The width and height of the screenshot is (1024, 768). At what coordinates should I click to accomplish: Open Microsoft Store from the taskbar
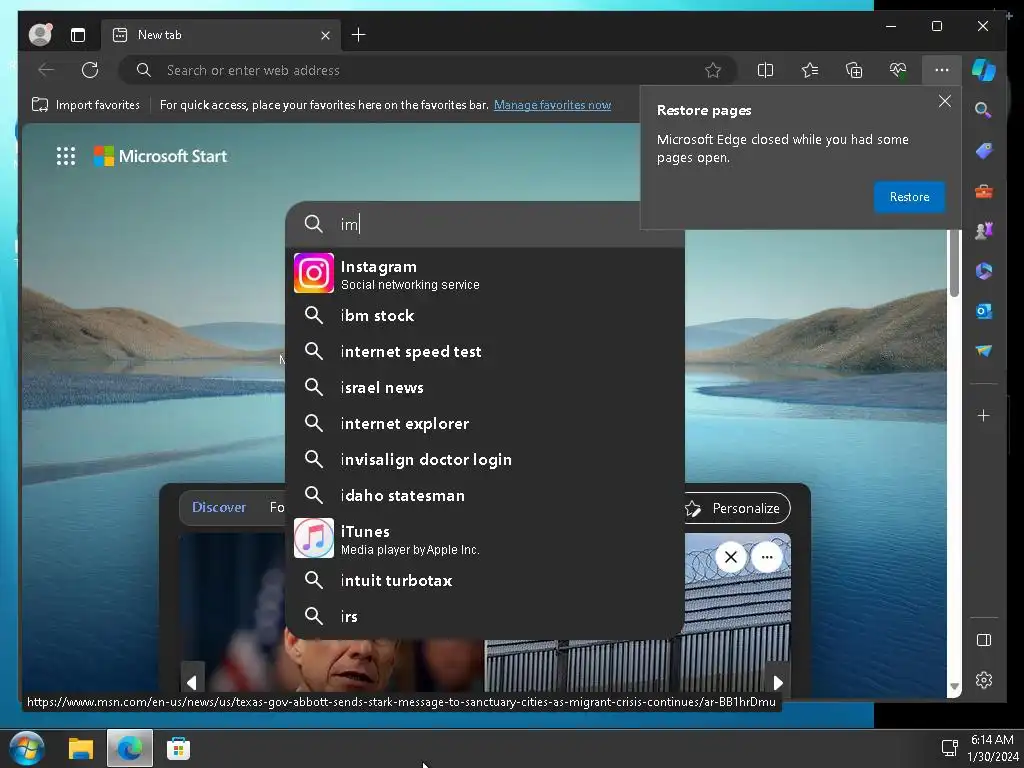tap(178, 748)
